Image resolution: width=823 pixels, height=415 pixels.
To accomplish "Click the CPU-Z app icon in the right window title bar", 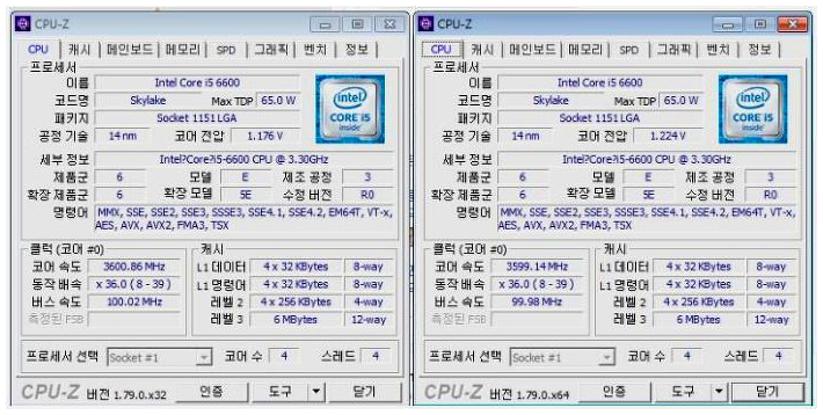I will pyautogui.click(x=426, y=24).
